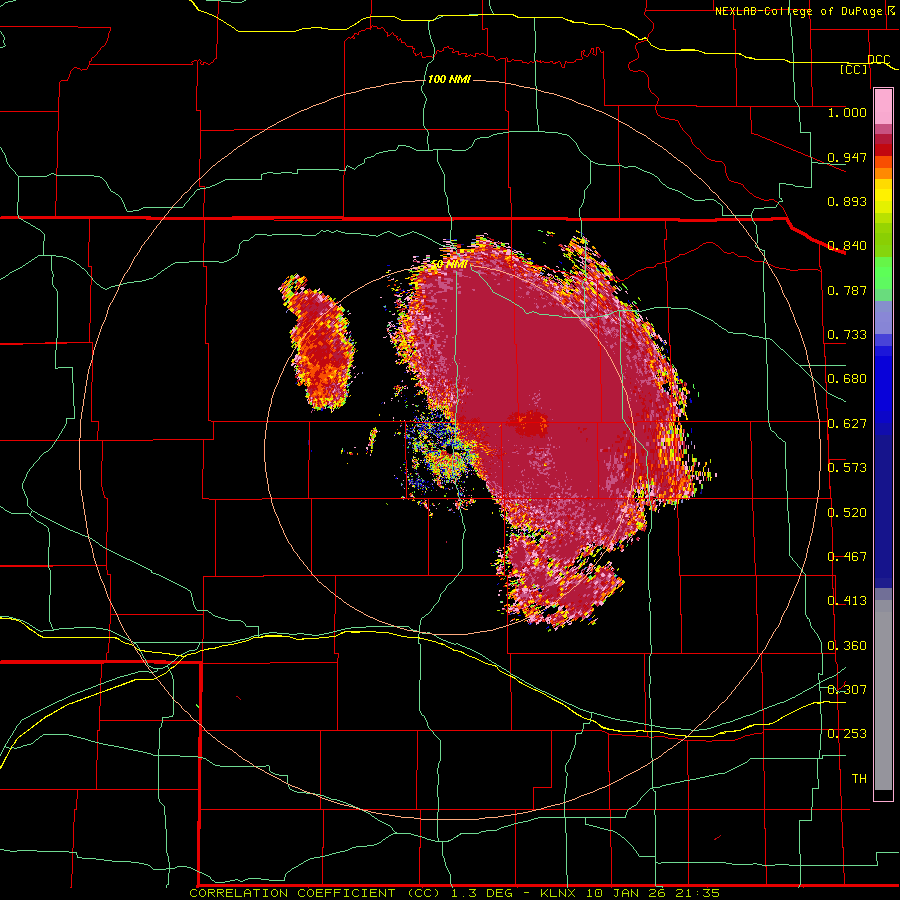Click the dark red core inside the main echo
The width and height of the screenshot is (900, 900).
528,424
